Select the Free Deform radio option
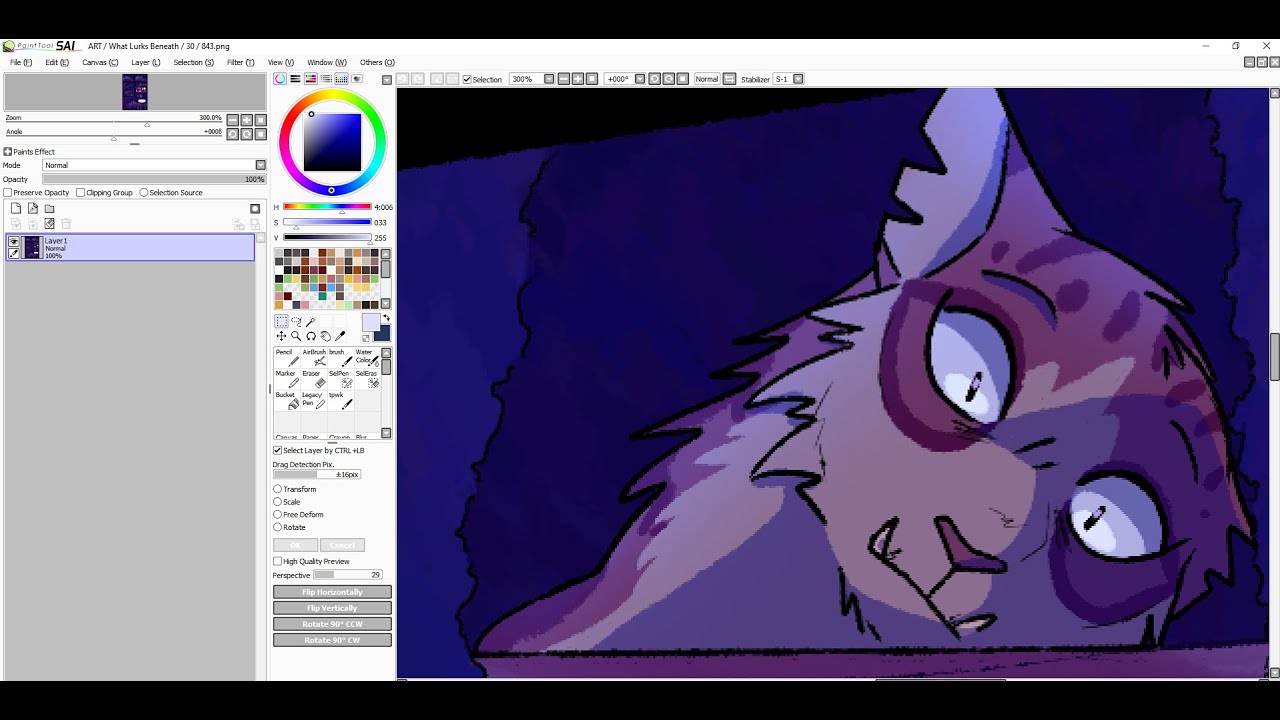Image resolution: width=1280 pixels, height=720 pixels. pos(278,514)
